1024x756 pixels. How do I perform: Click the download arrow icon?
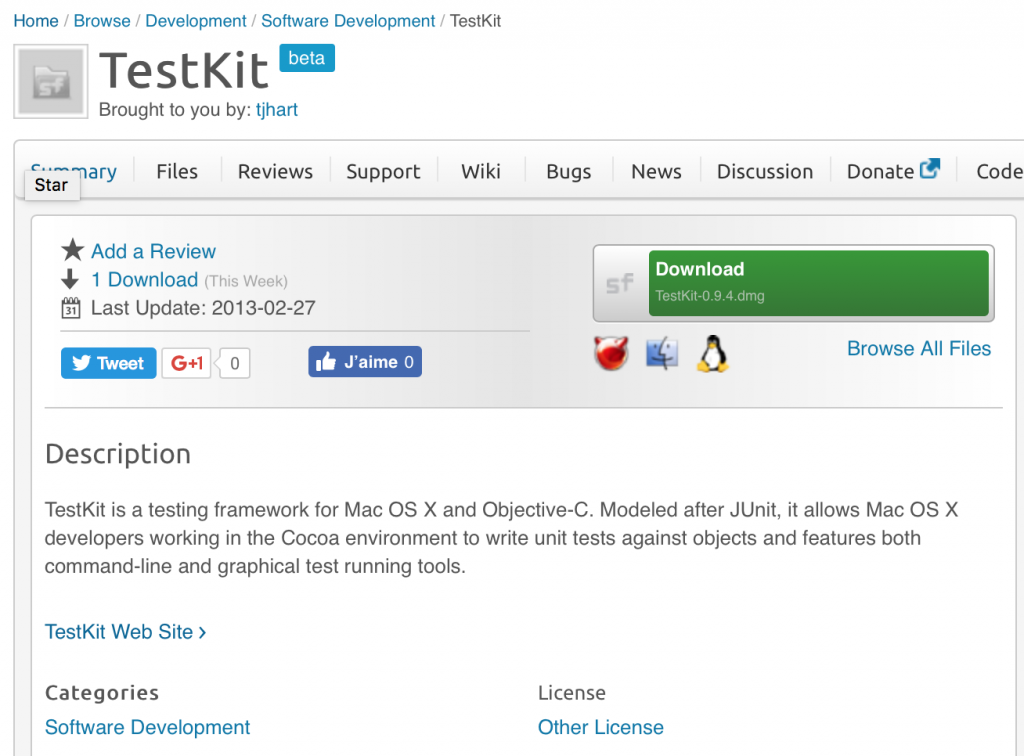(70, 279)
